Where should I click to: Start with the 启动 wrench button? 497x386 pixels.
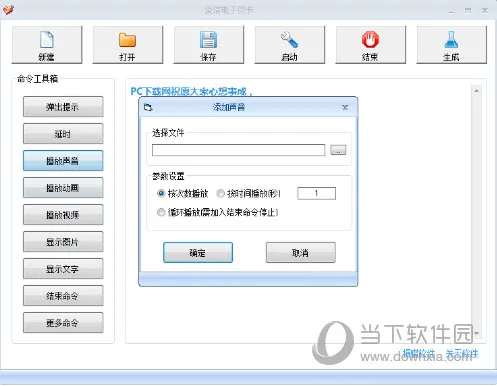(x=290, y=45)
